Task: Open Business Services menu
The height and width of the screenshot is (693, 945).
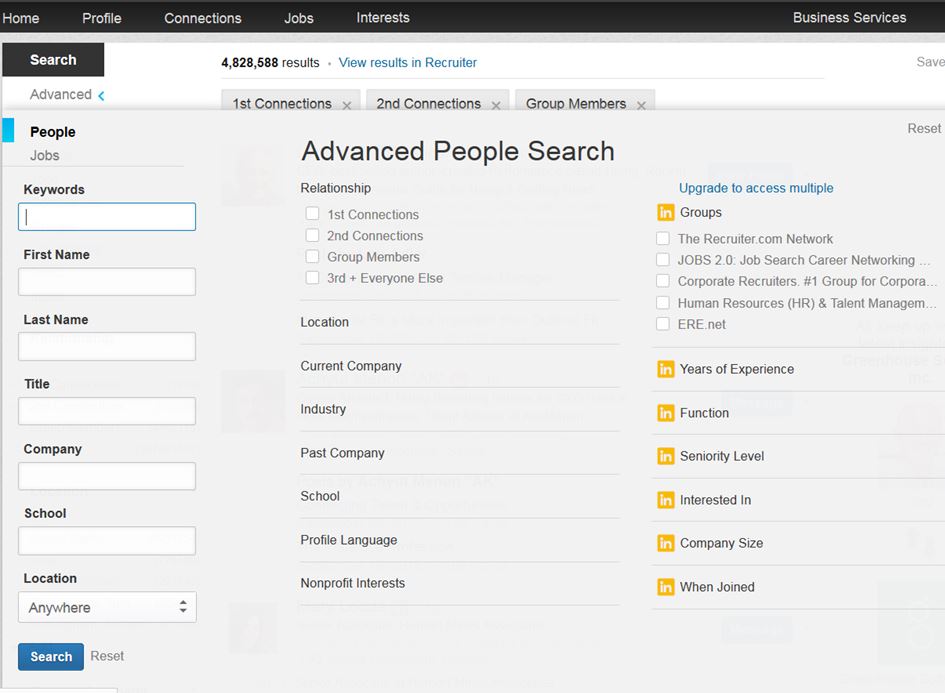Action: [x=849, y=18]
